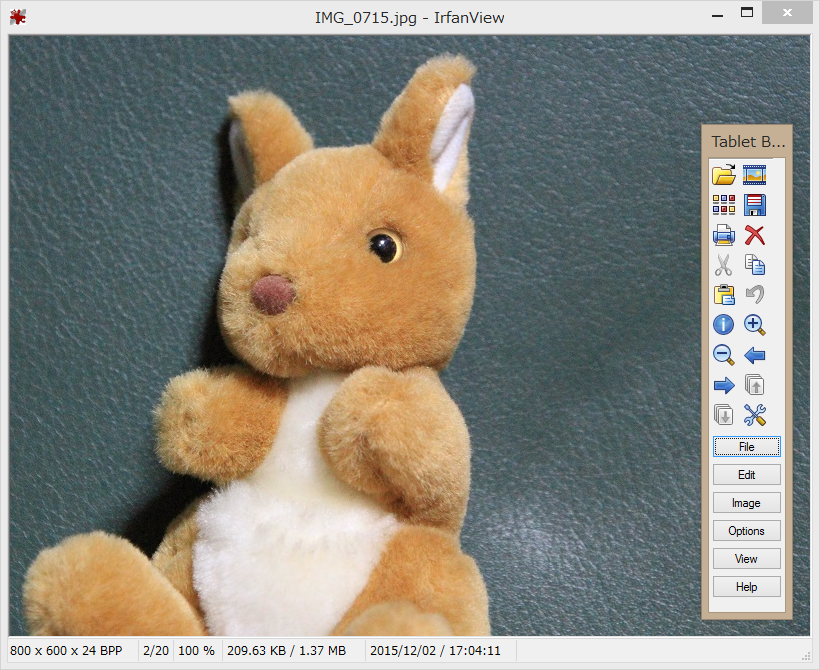
Task: Zoom out of the image
Action: [x=723, y=354]
